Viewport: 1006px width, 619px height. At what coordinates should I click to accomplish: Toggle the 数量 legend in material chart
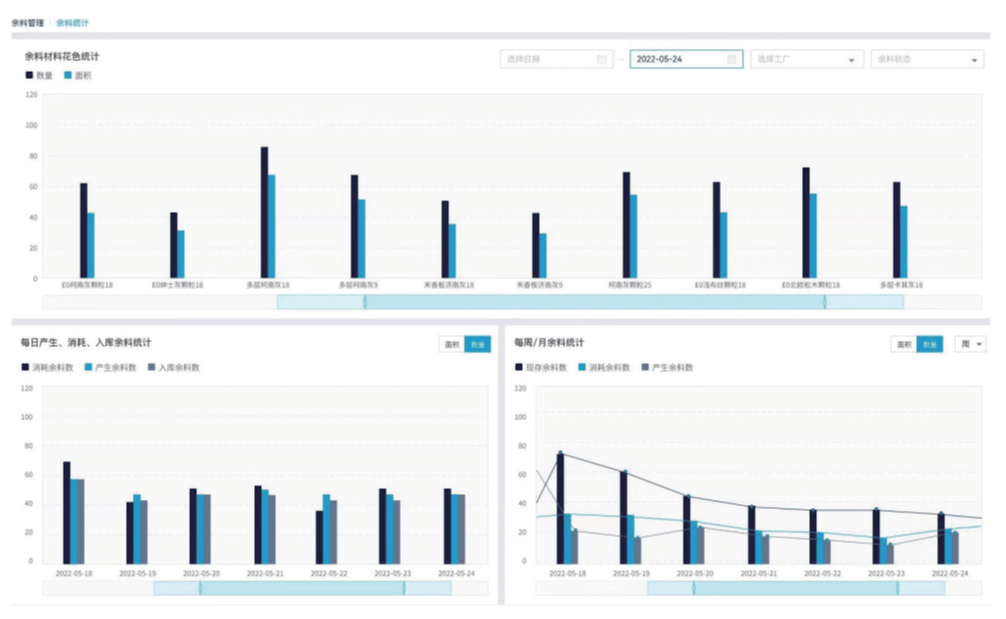[39, 75]
